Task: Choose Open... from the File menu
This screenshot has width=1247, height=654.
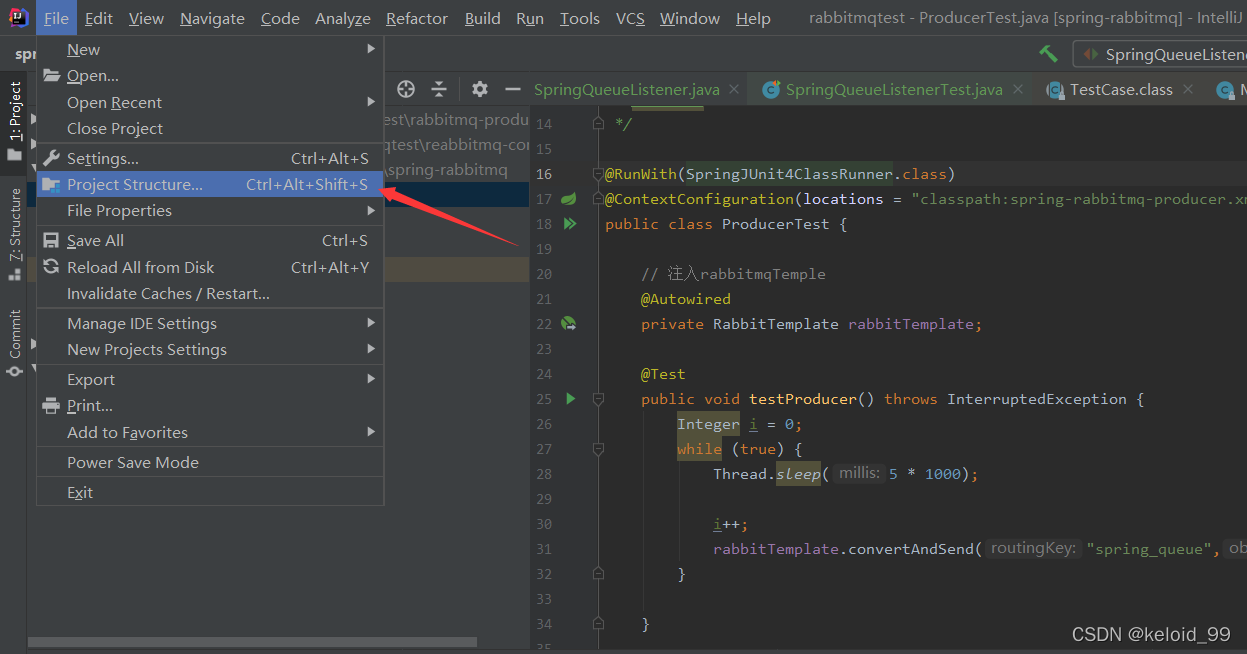Action: tap(210, 75)
